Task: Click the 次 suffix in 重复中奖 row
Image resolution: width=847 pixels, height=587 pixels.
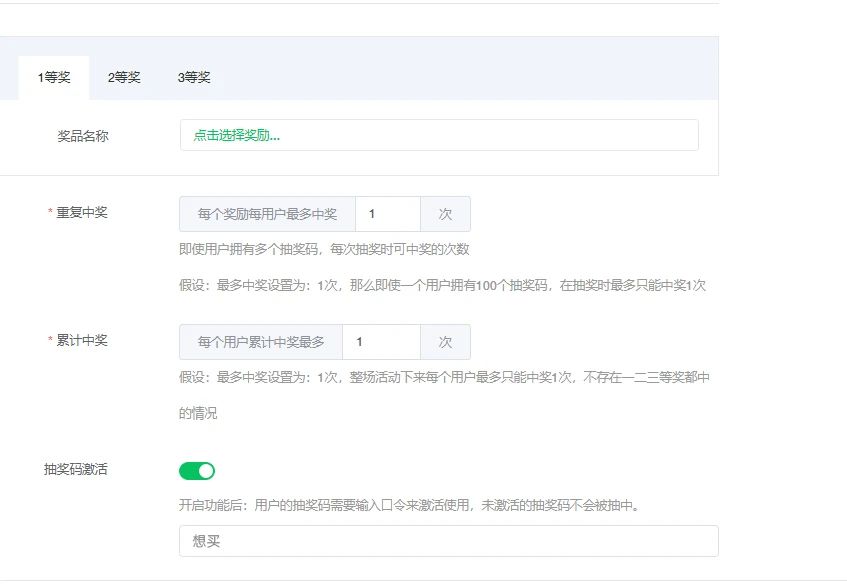Action: pyautogui.click(x=445, y=214)
